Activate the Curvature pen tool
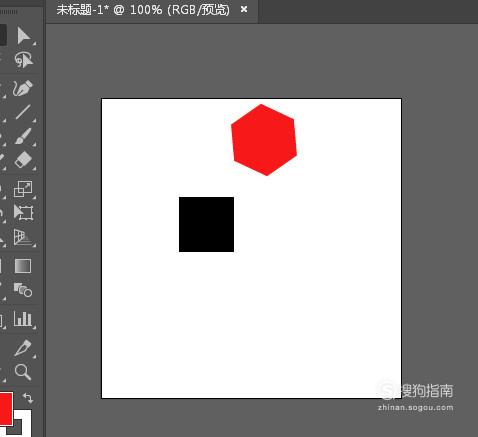Image resolution: width=478 pixels, height=437 pixels. (23, 88)
